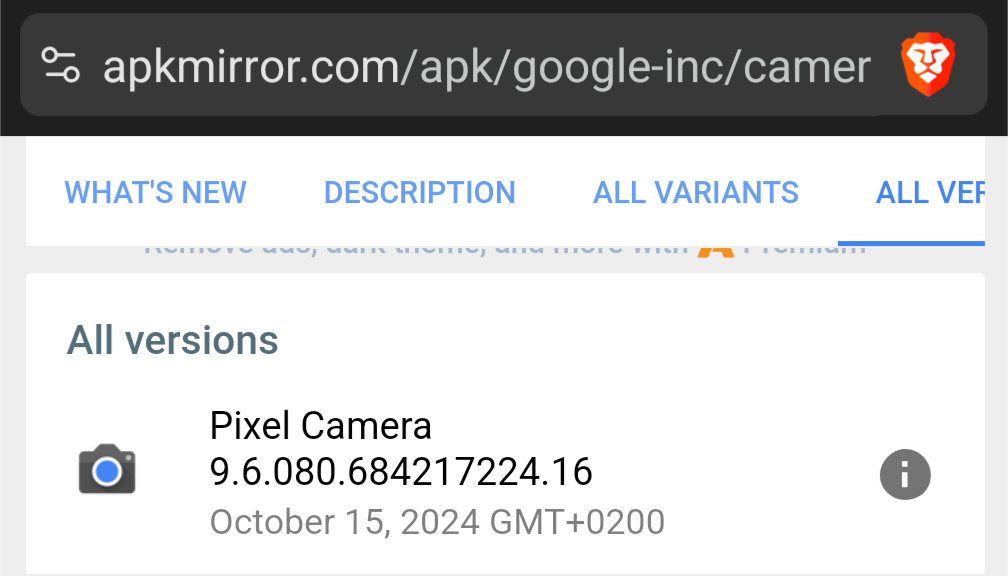Screen dimensions: 1008x576
Task: Open site settings icon in address bar
Action: [60, 65]
